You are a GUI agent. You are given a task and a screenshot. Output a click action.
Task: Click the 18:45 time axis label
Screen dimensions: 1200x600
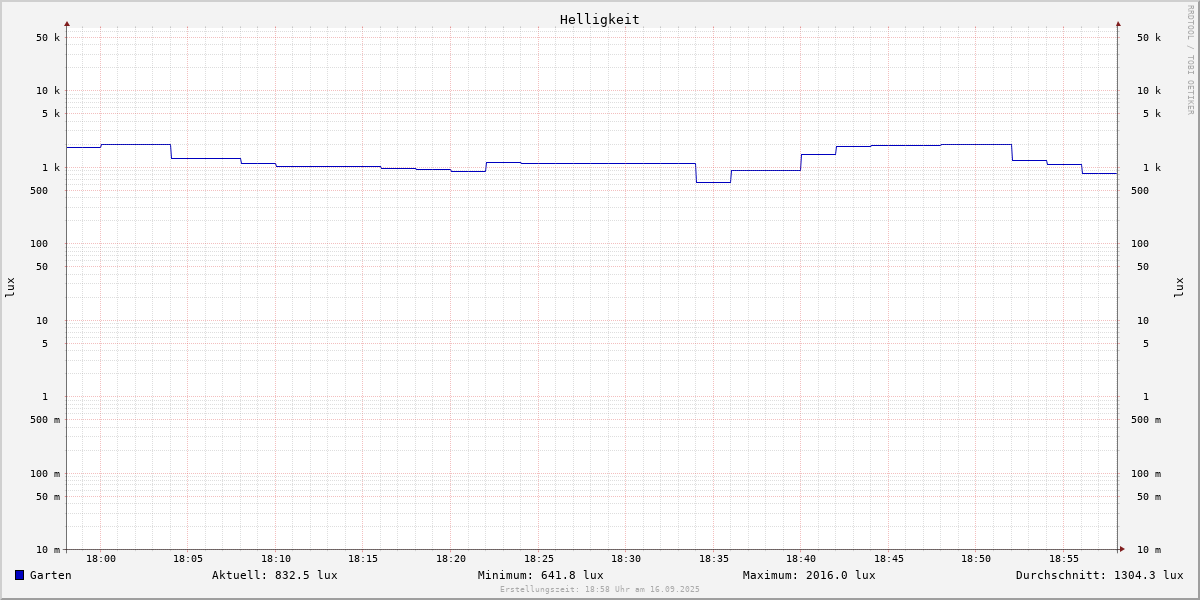(889, 559)
